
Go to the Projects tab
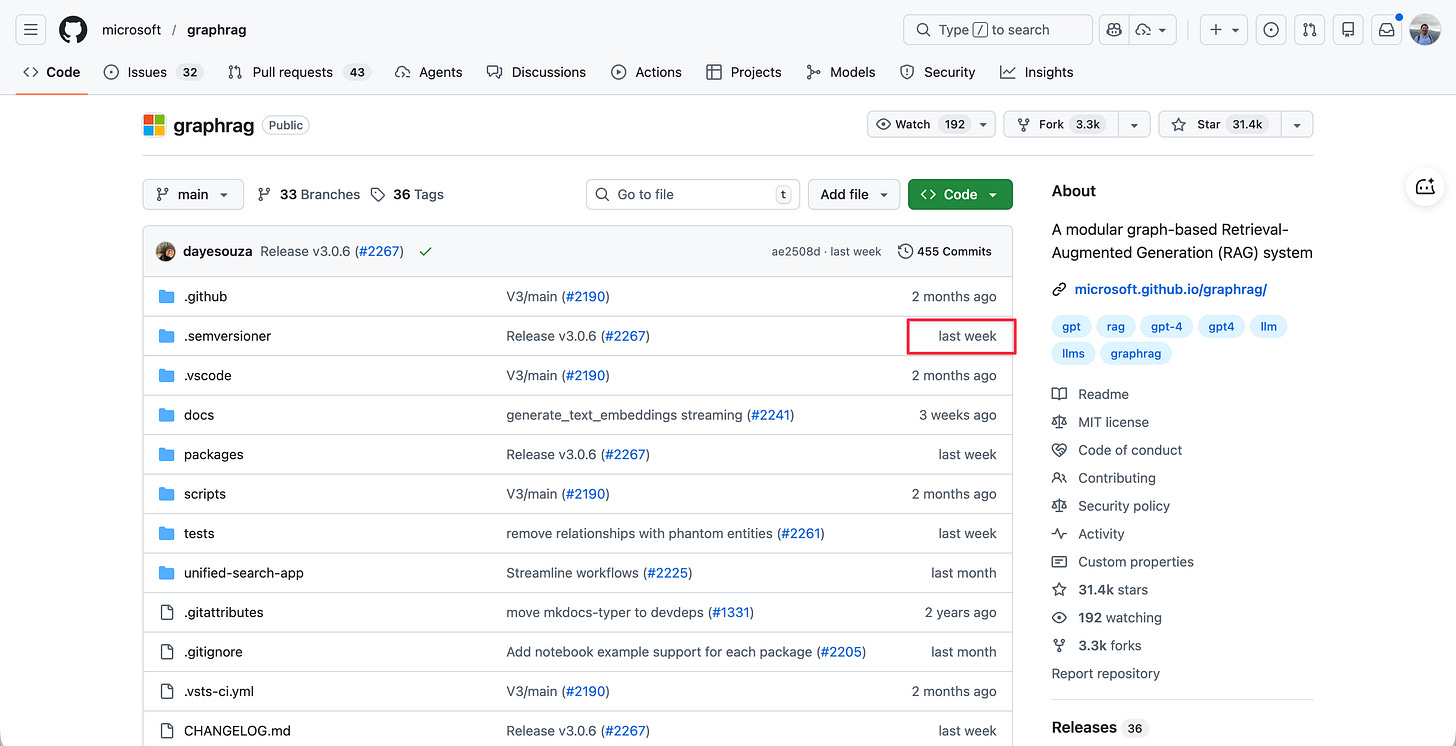pos(743,72)
